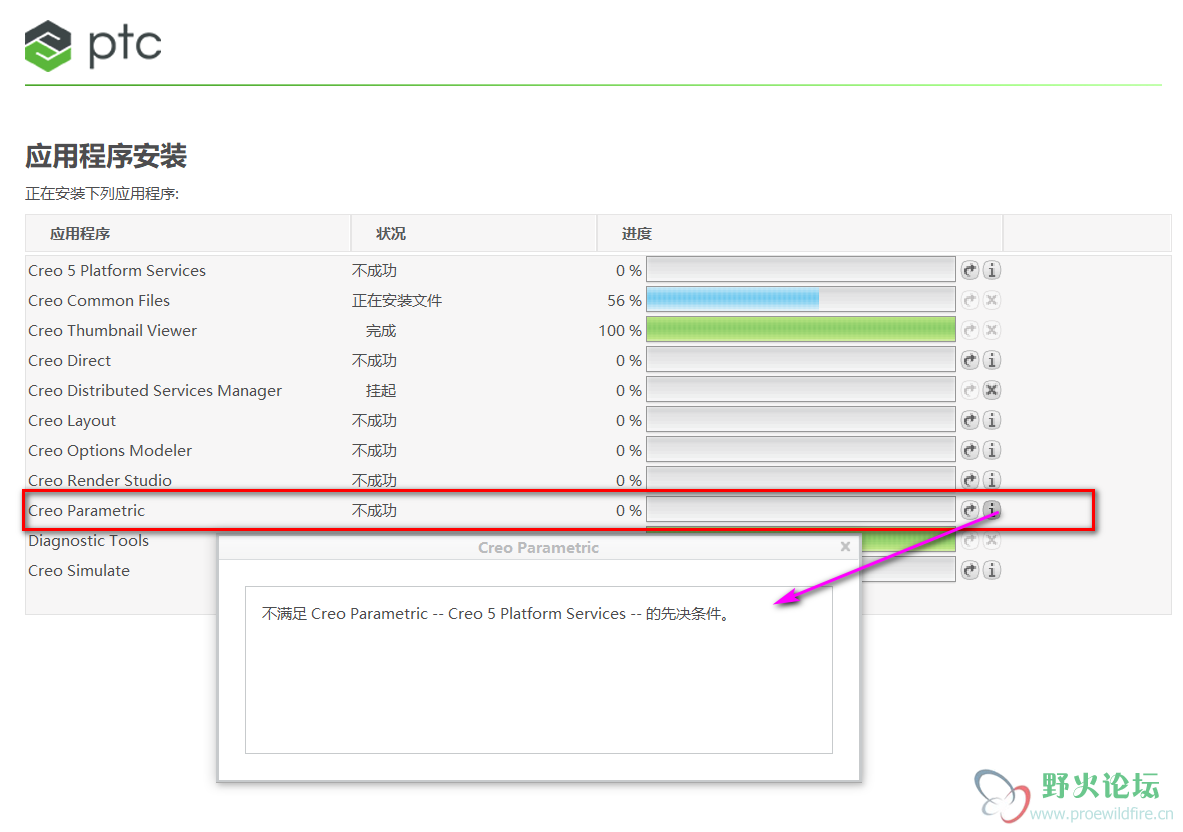
Task: Click the cancel icon on Creo Thumbnail Viewer row
Action: [991, 330]
